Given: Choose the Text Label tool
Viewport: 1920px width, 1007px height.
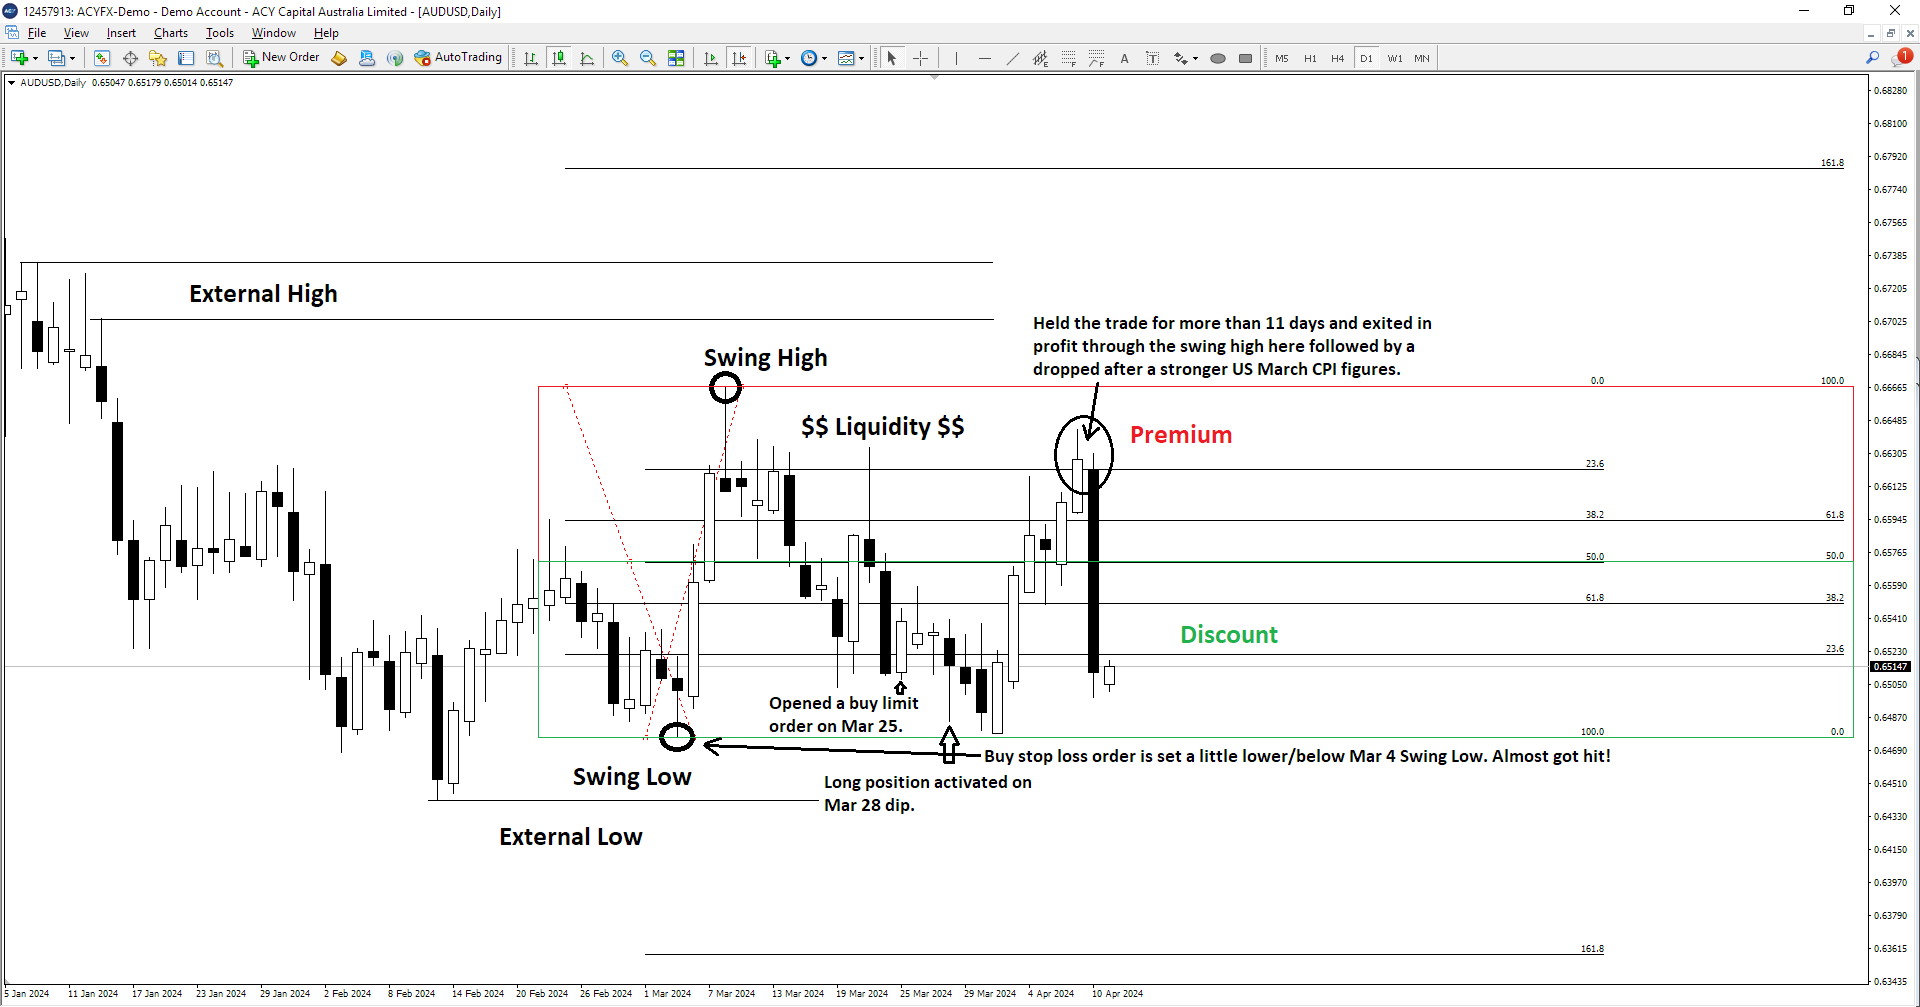Looking at the screenshot, I should 1152,58.
